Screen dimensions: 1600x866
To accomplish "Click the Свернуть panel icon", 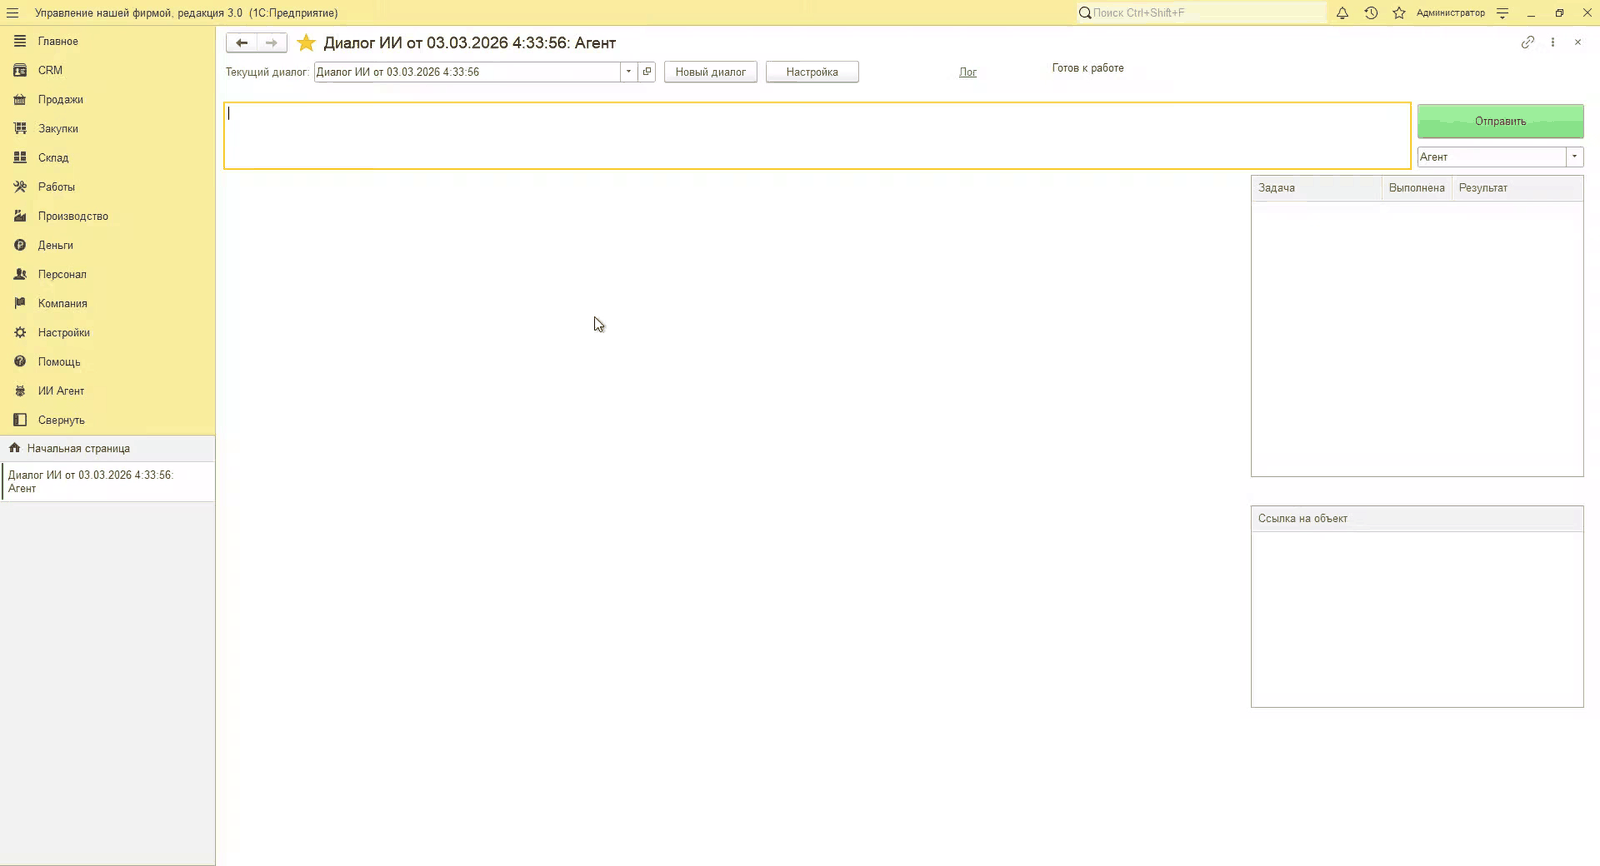I will (x=20, y=420).
